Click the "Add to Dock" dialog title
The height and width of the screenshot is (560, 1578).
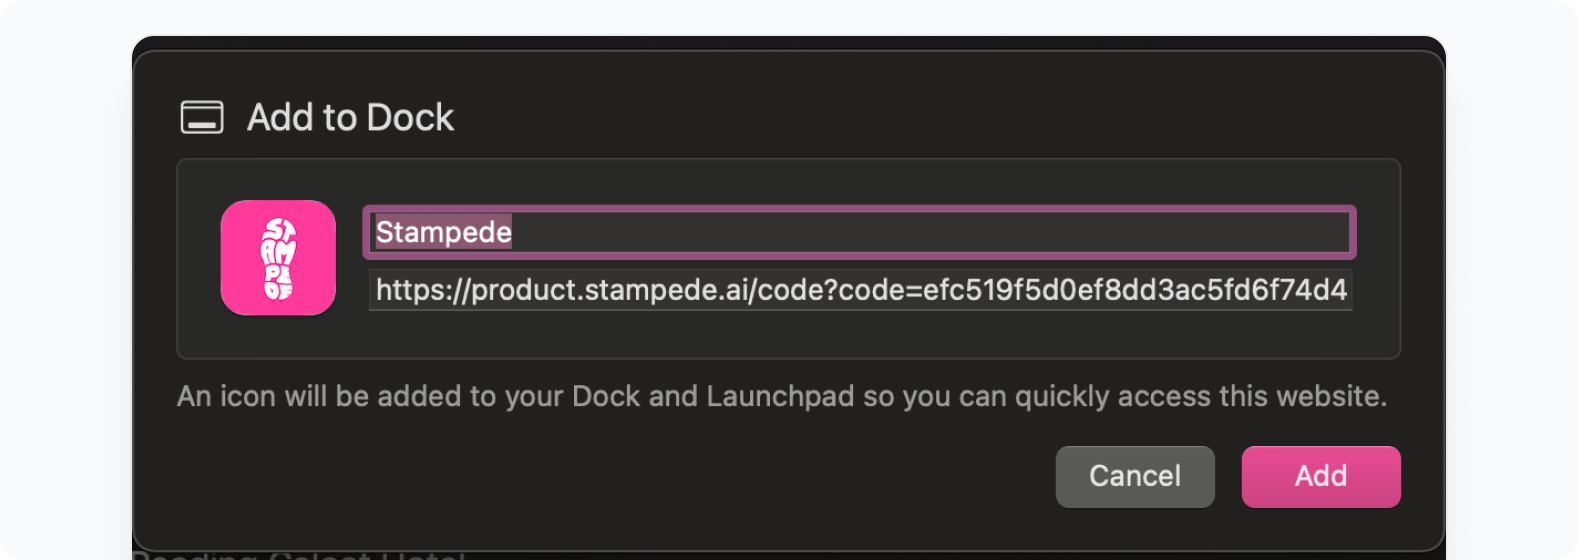pos(350,117)
